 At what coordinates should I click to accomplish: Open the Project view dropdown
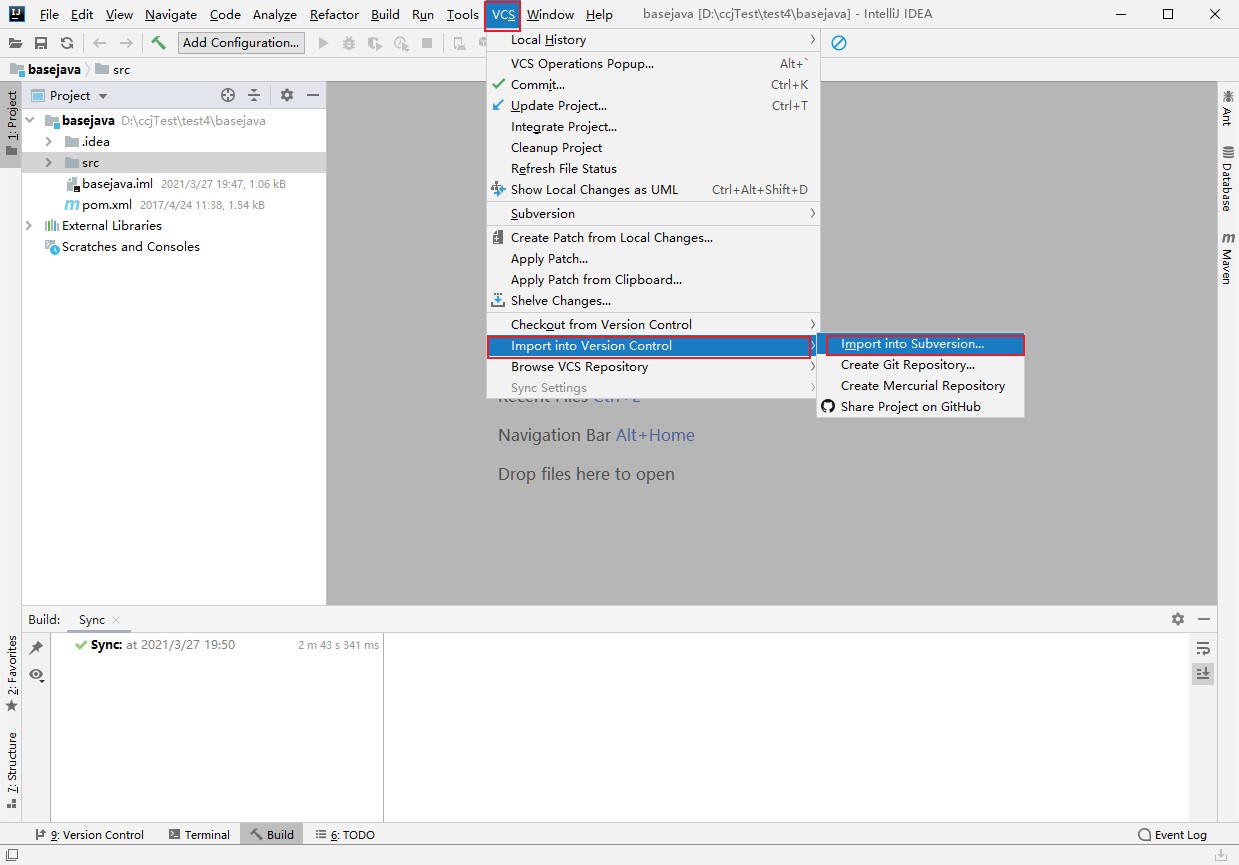(x=103, y=96)
